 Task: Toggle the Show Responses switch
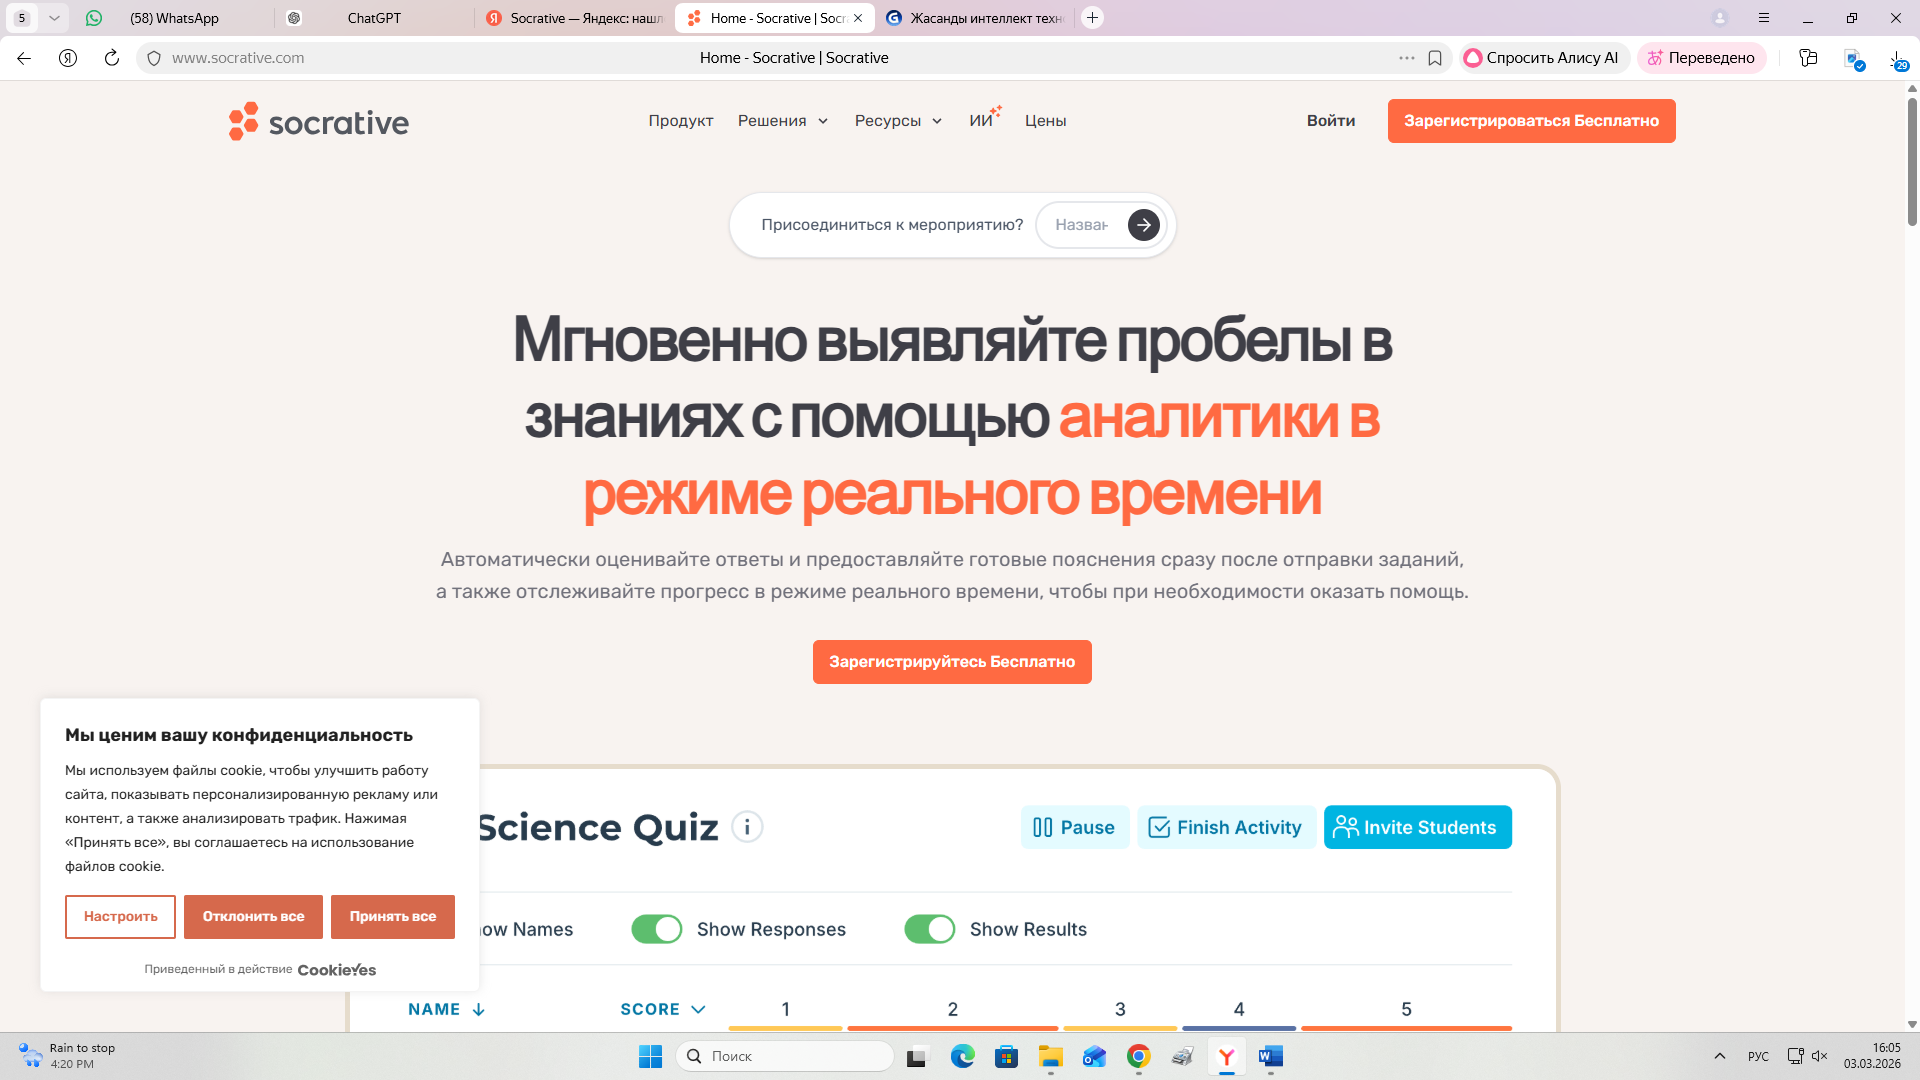[x=657, y=929]
